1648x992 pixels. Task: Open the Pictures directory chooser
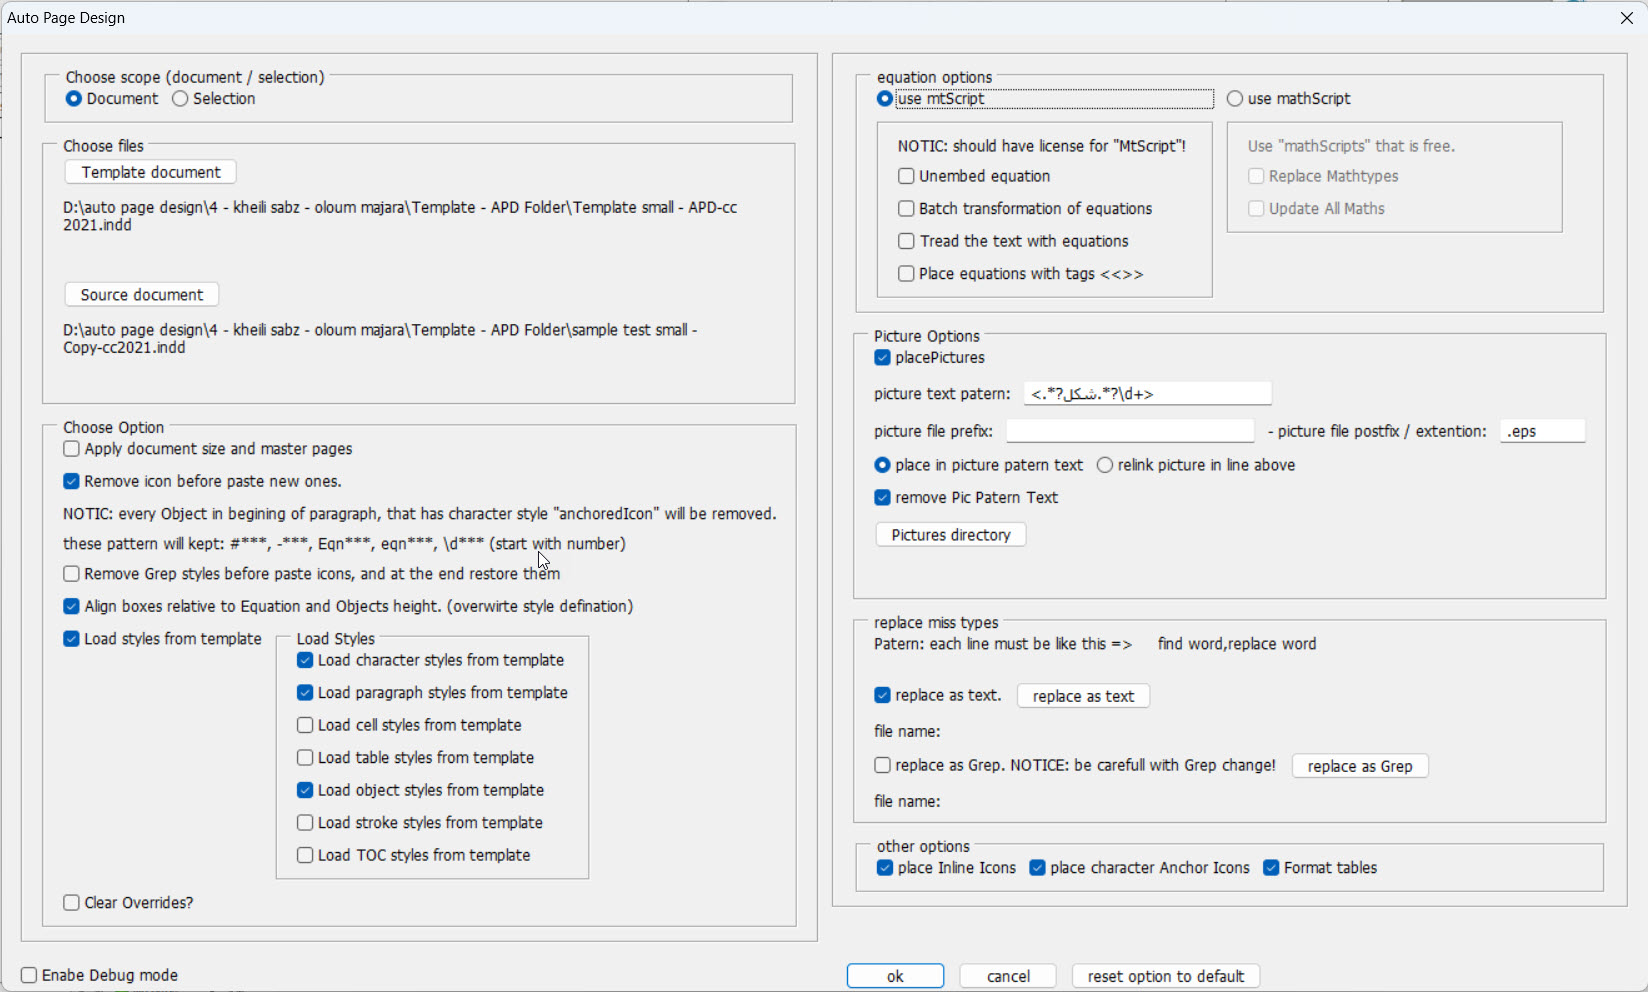[x=950, y=535]
